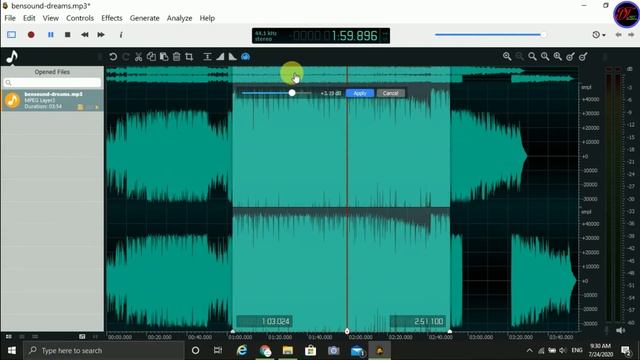
Task: Delete the selection with the trash icon
Action: pos(176,57)
